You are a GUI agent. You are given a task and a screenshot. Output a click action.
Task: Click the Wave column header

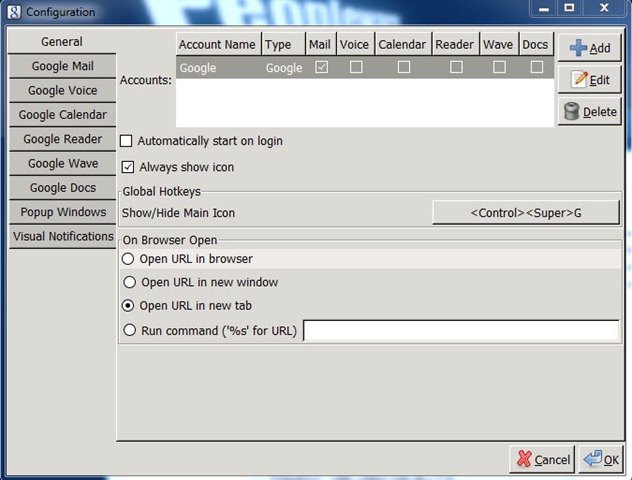[x=499, y=44]
